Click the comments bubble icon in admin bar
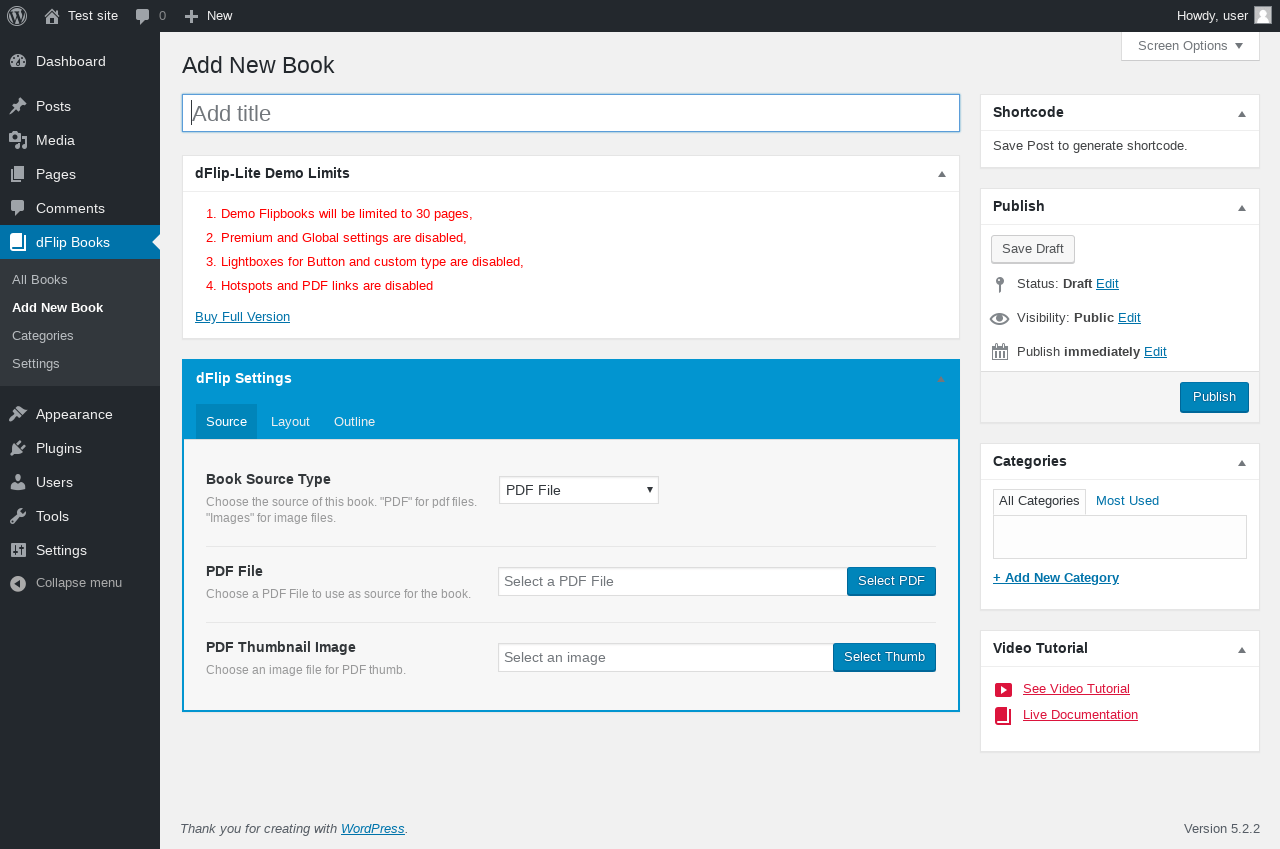This screenshot has height=849, width=1280. [143, 16]
